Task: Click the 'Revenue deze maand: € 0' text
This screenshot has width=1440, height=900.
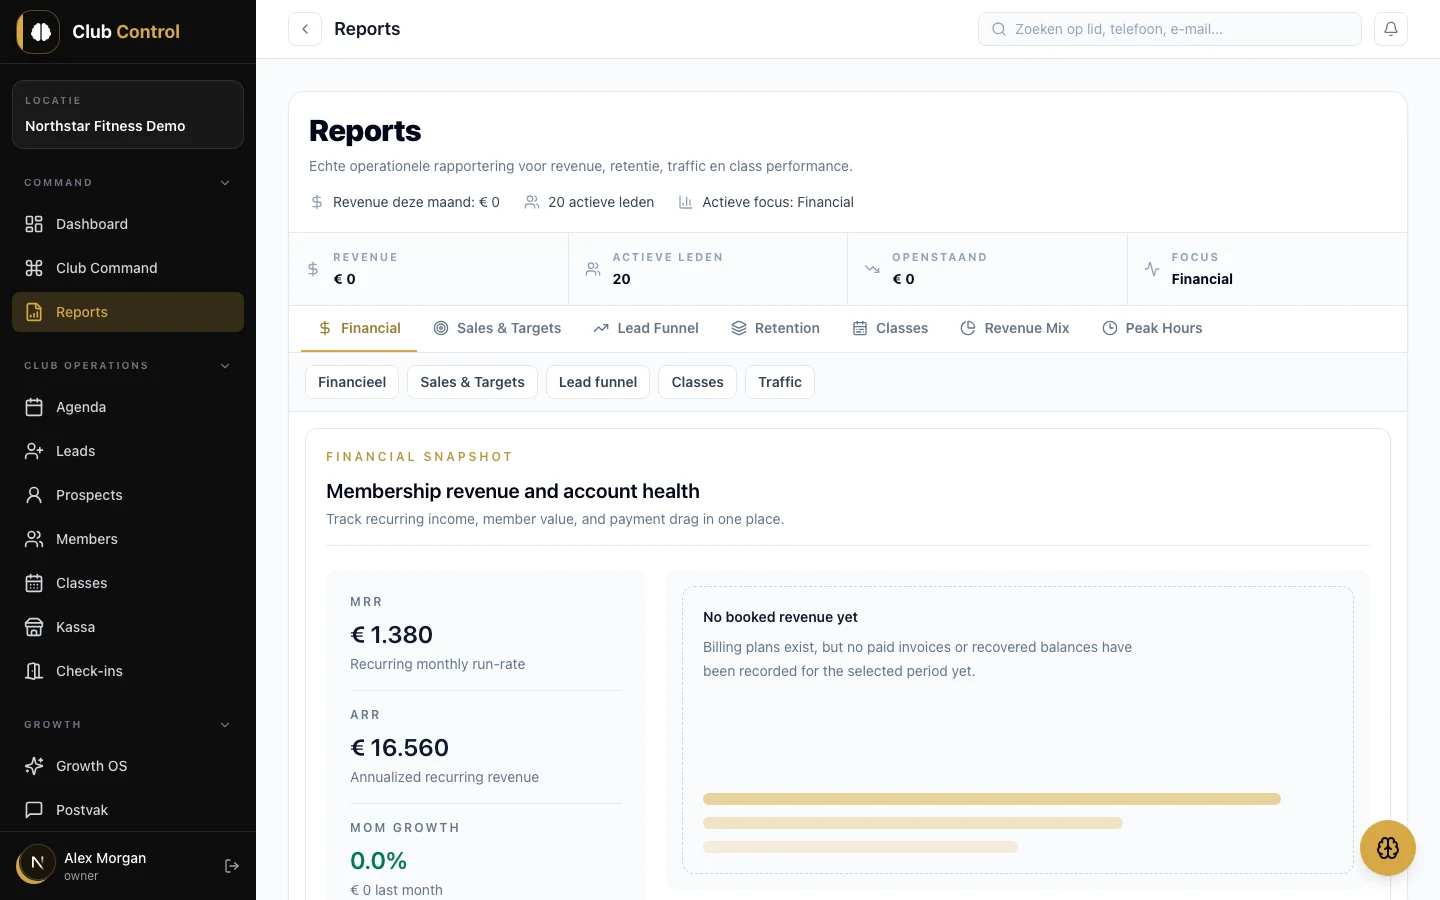Action: 416,202
